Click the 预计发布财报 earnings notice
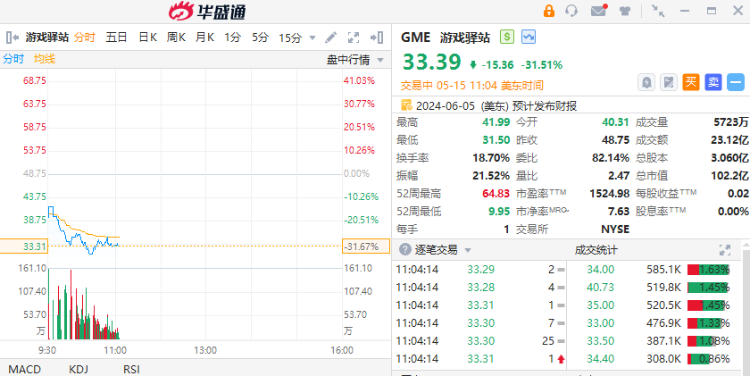750x376 pixels. (544, 106)
